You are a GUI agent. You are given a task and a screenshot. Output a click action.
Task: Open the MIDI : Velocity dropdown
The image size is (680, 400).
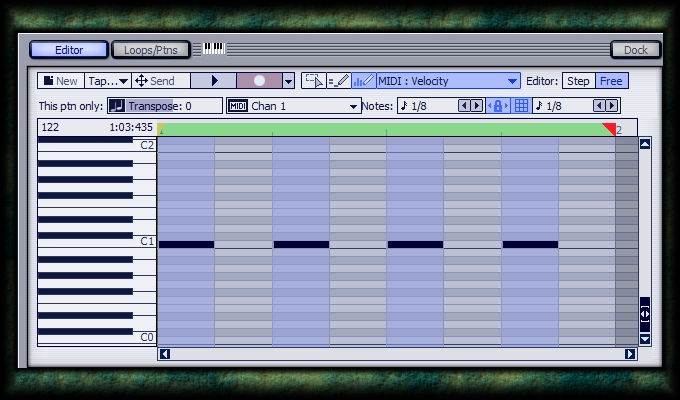448,81
